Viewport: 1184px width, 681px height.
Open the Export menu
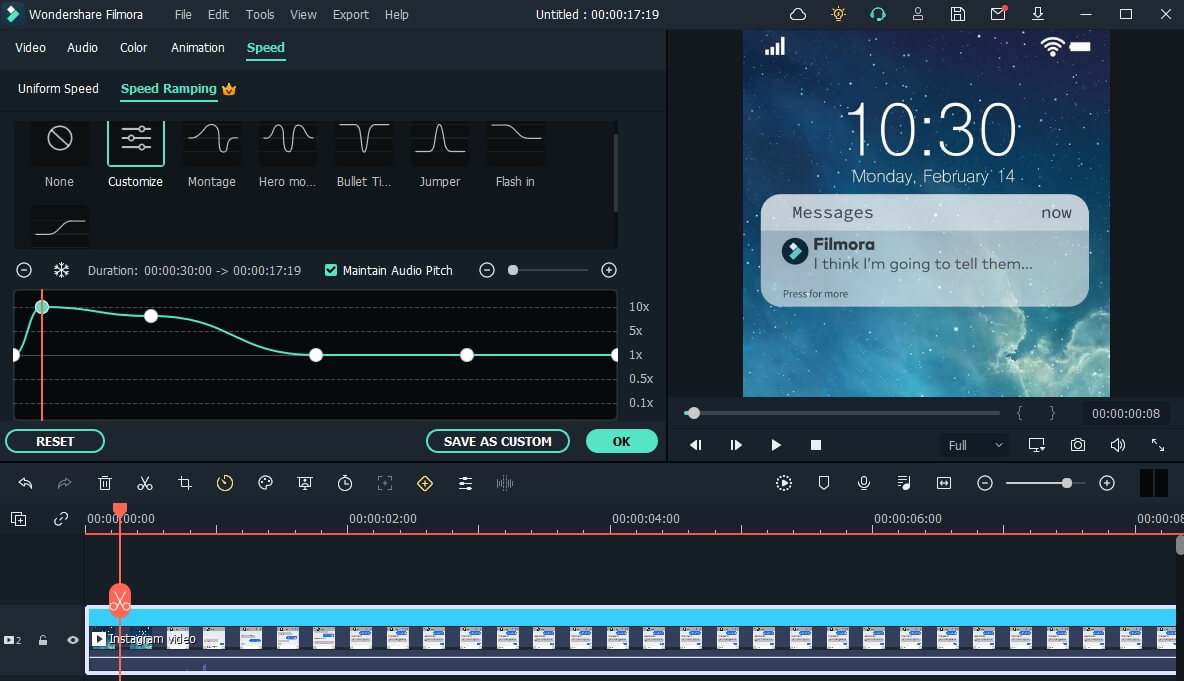coord(351,14)
